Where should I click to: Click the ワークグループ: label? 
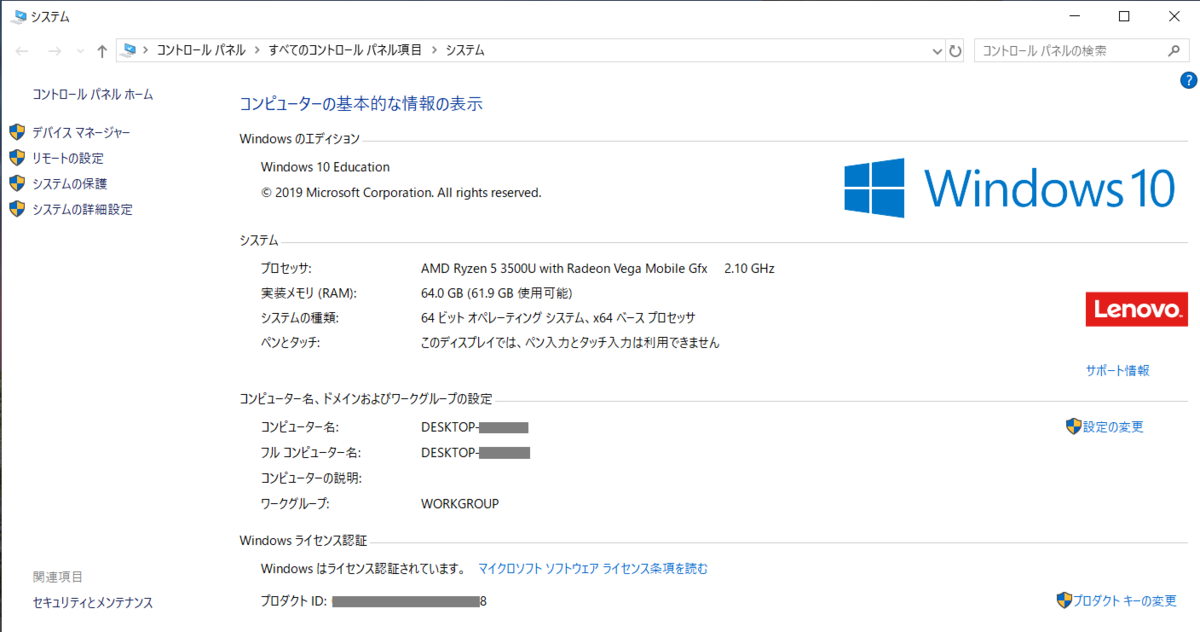294,503
